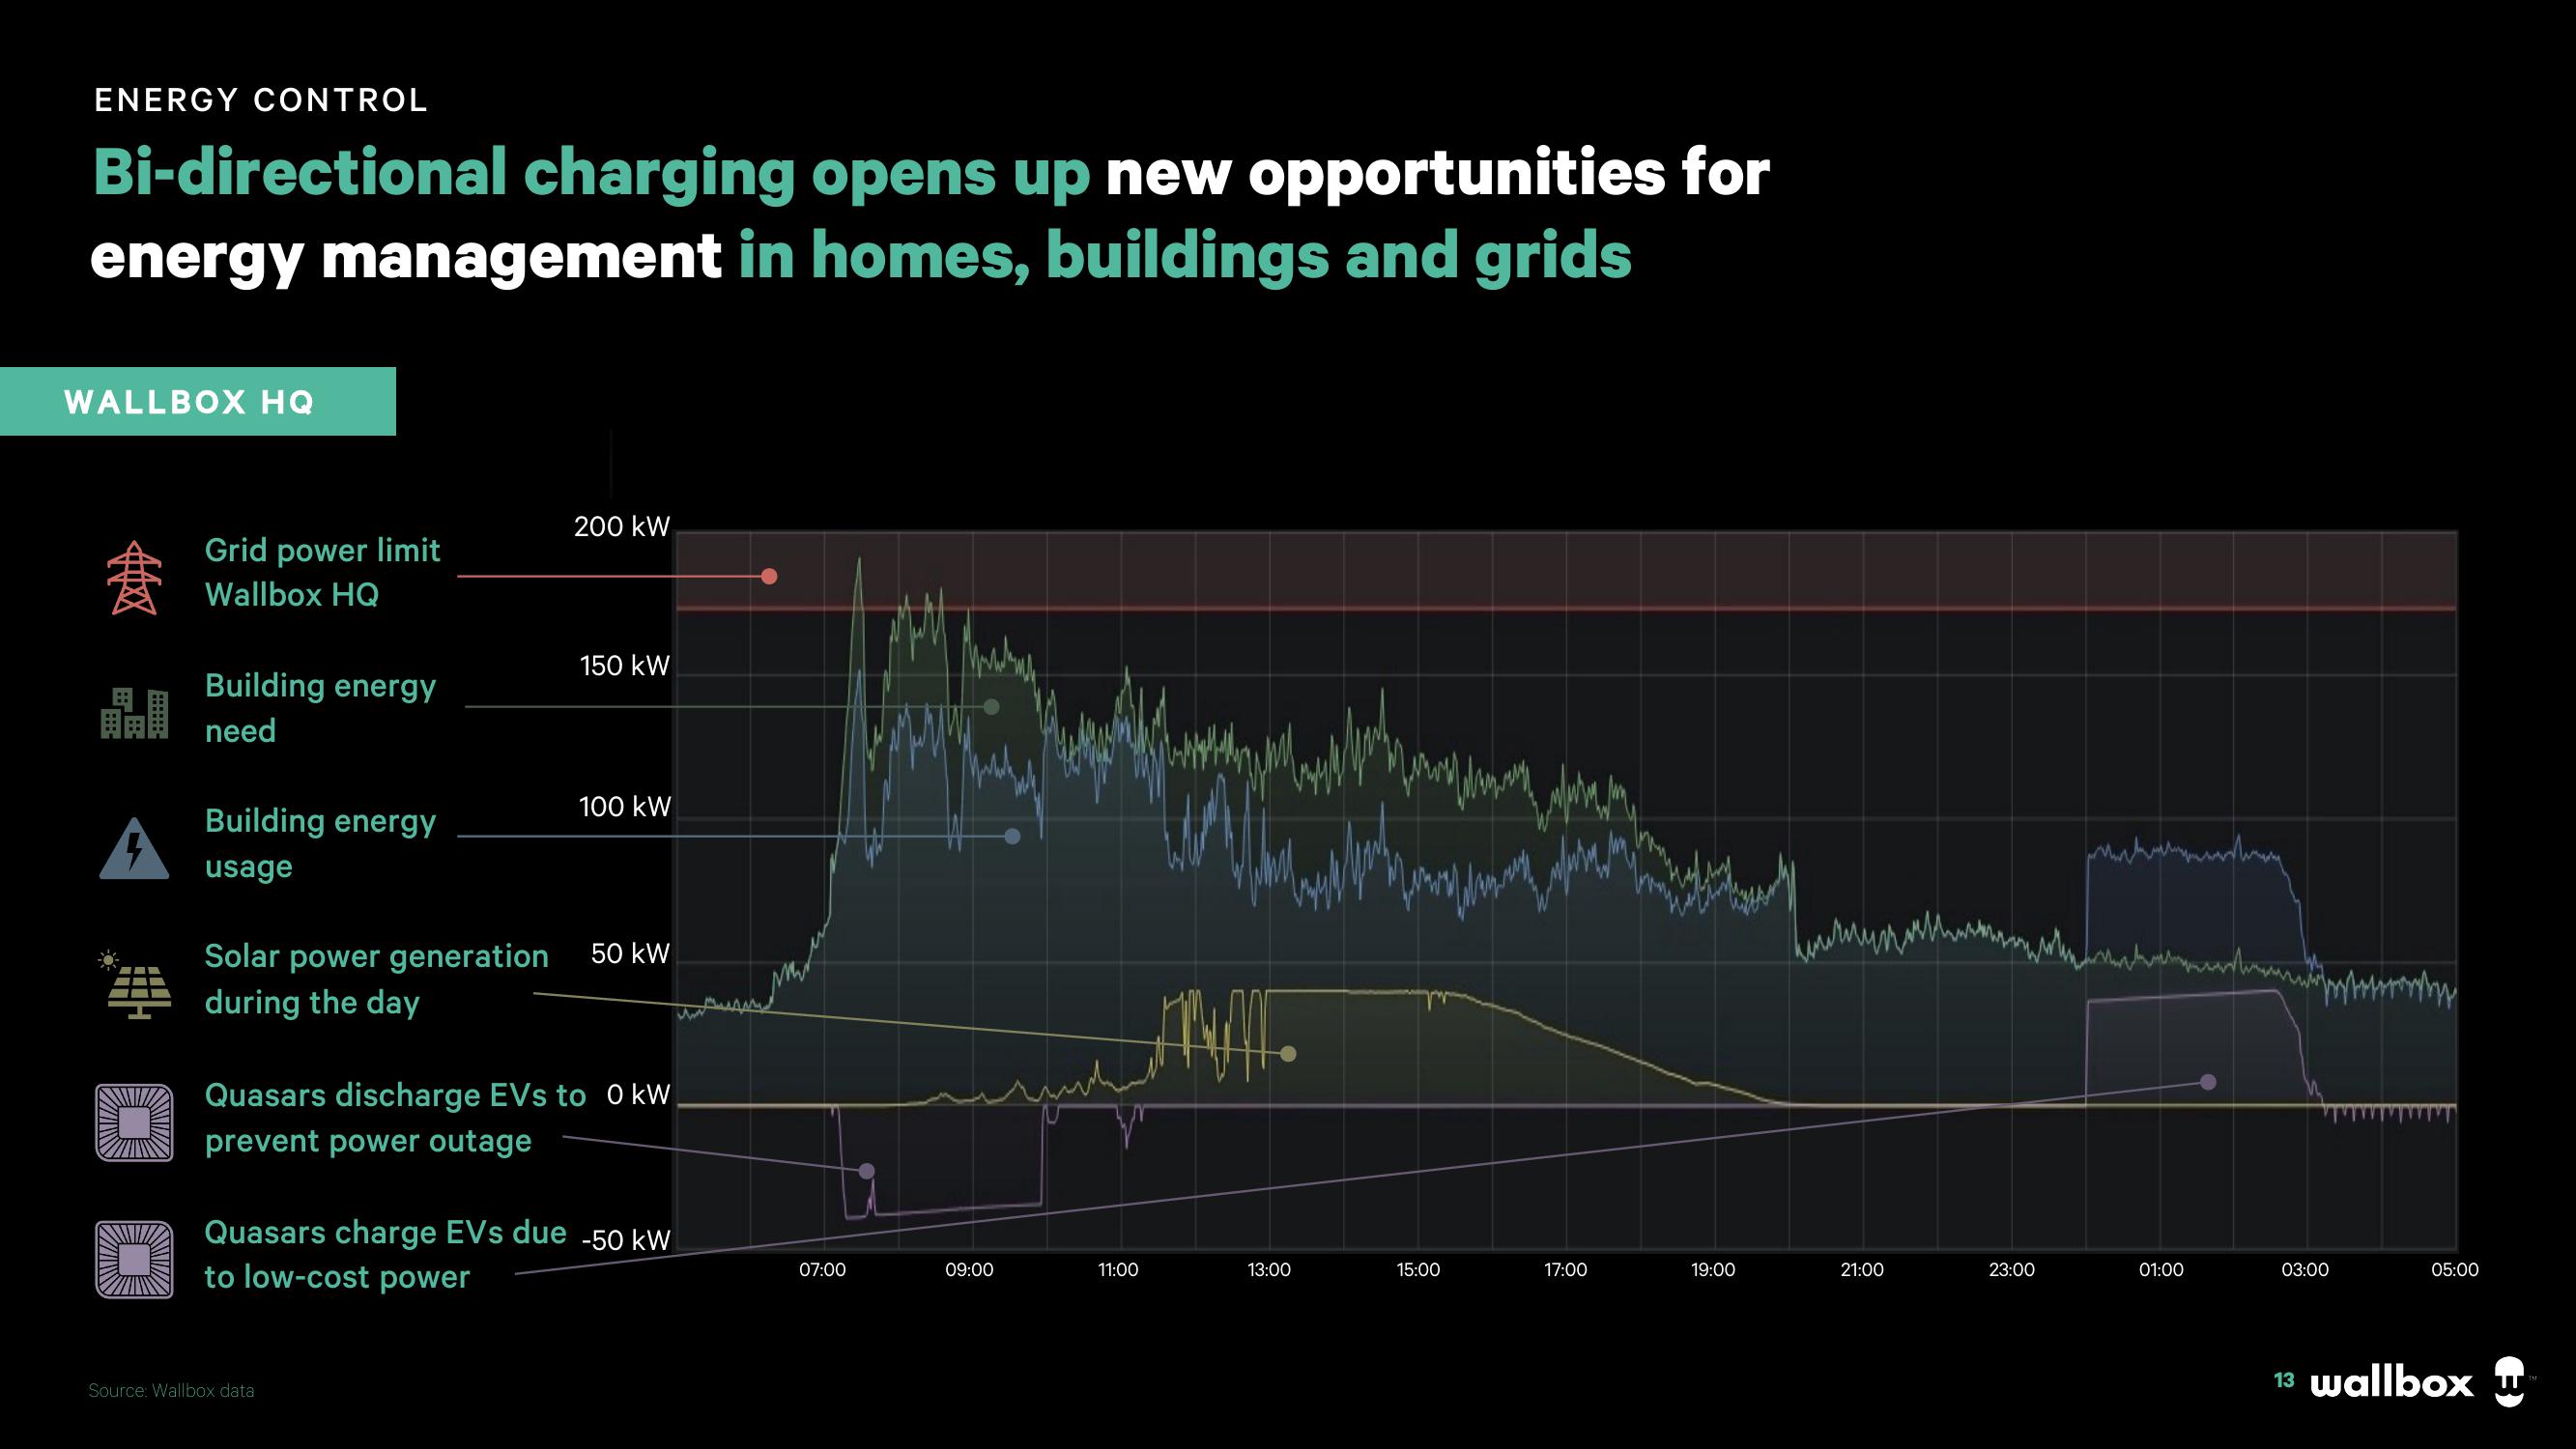Click the 07:00 time axis label
2576x1449 pixels.
pyautogui.click(x=822, y=1270)
